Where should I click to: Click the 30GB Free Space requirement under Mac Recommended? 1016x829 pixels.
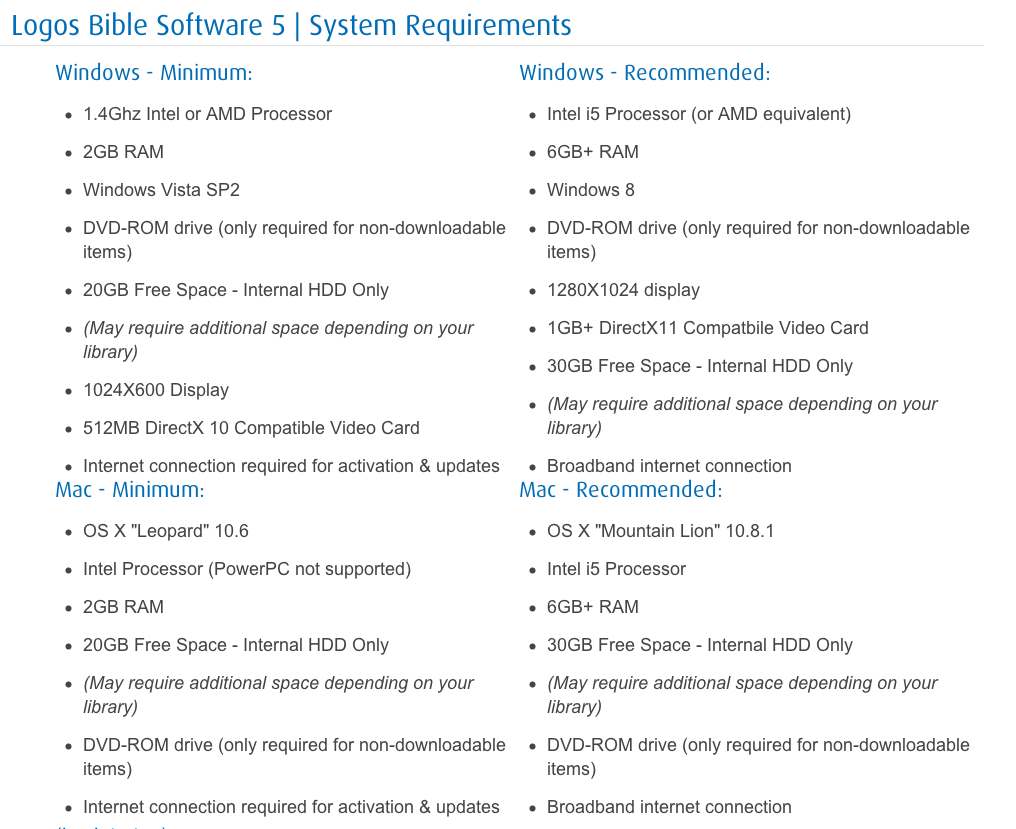pos(699,645)
